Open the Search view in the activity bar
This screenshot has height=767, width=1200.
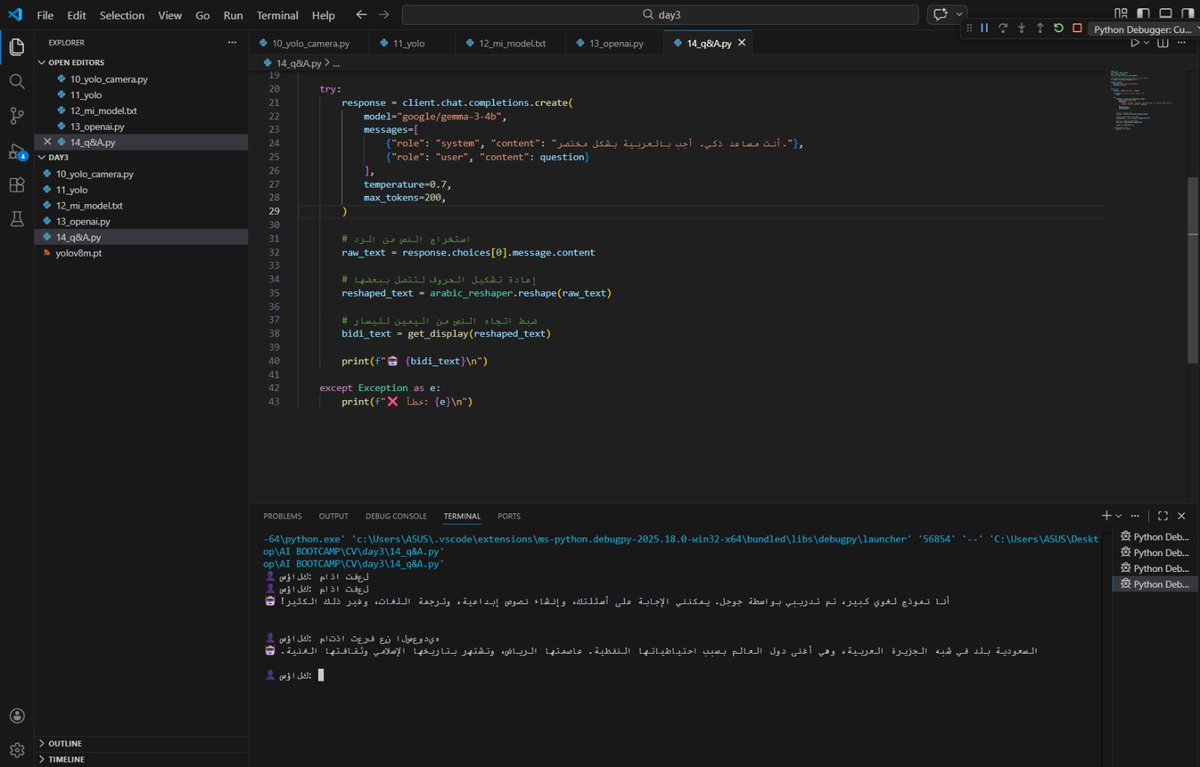point(17,82)
